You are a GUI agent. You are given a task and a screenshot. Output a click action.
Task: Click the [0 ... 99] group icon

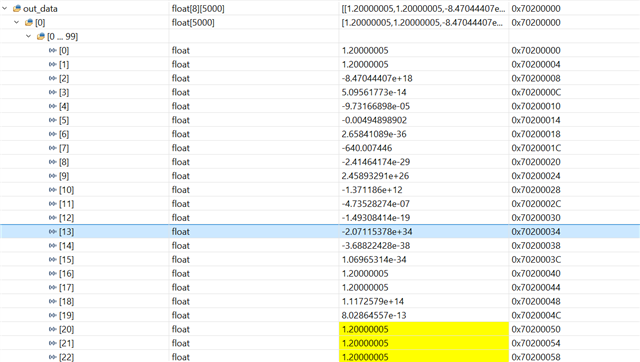[40, 36]
